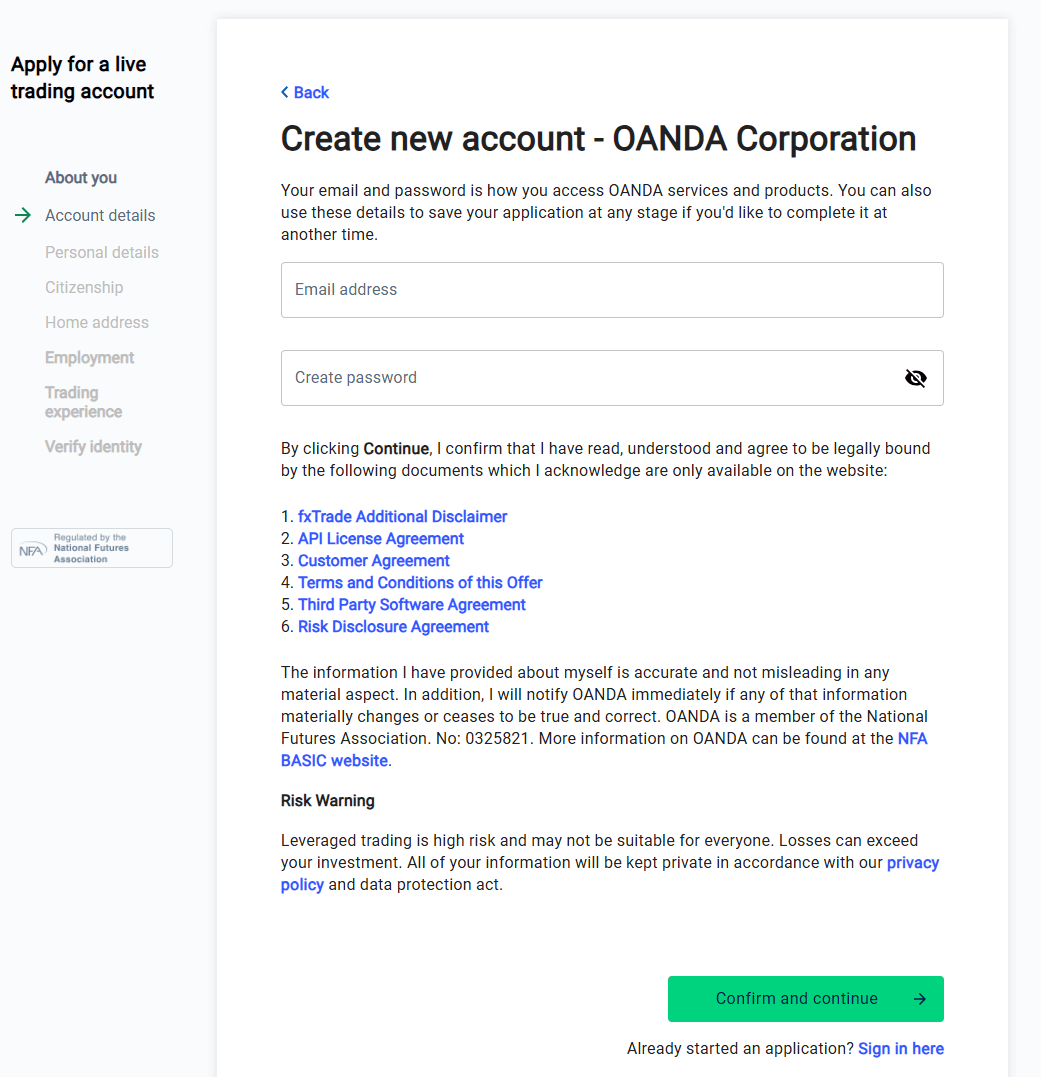
Task: Open the Customer Agreement link
Action: point(374,560)
